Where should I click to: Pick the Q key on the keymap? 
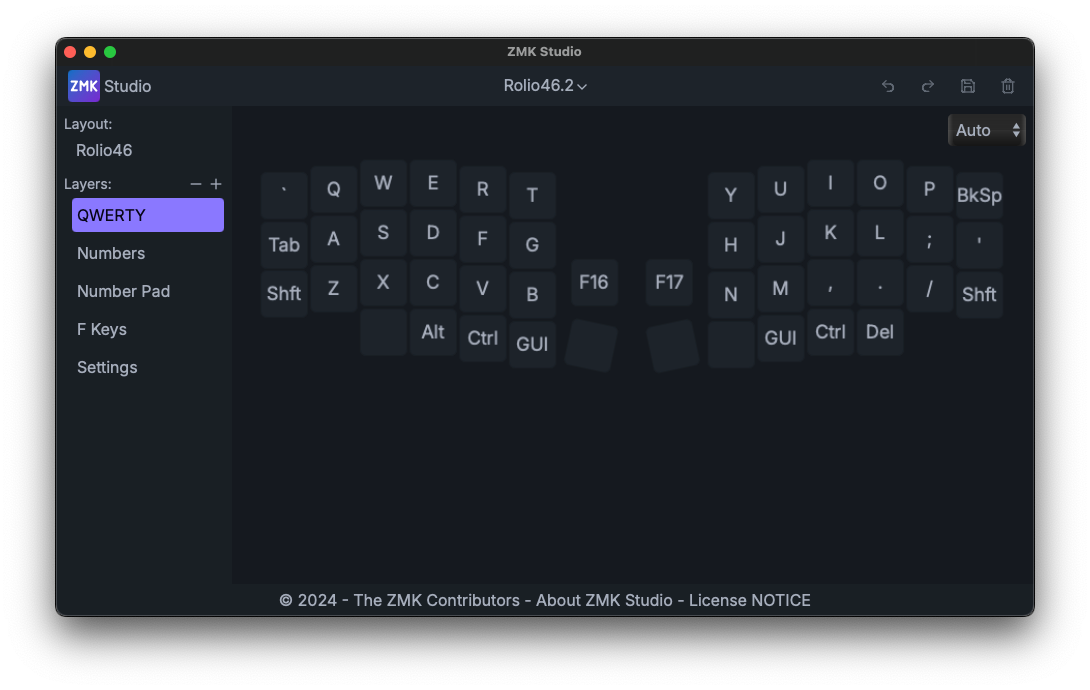[334, 189]
